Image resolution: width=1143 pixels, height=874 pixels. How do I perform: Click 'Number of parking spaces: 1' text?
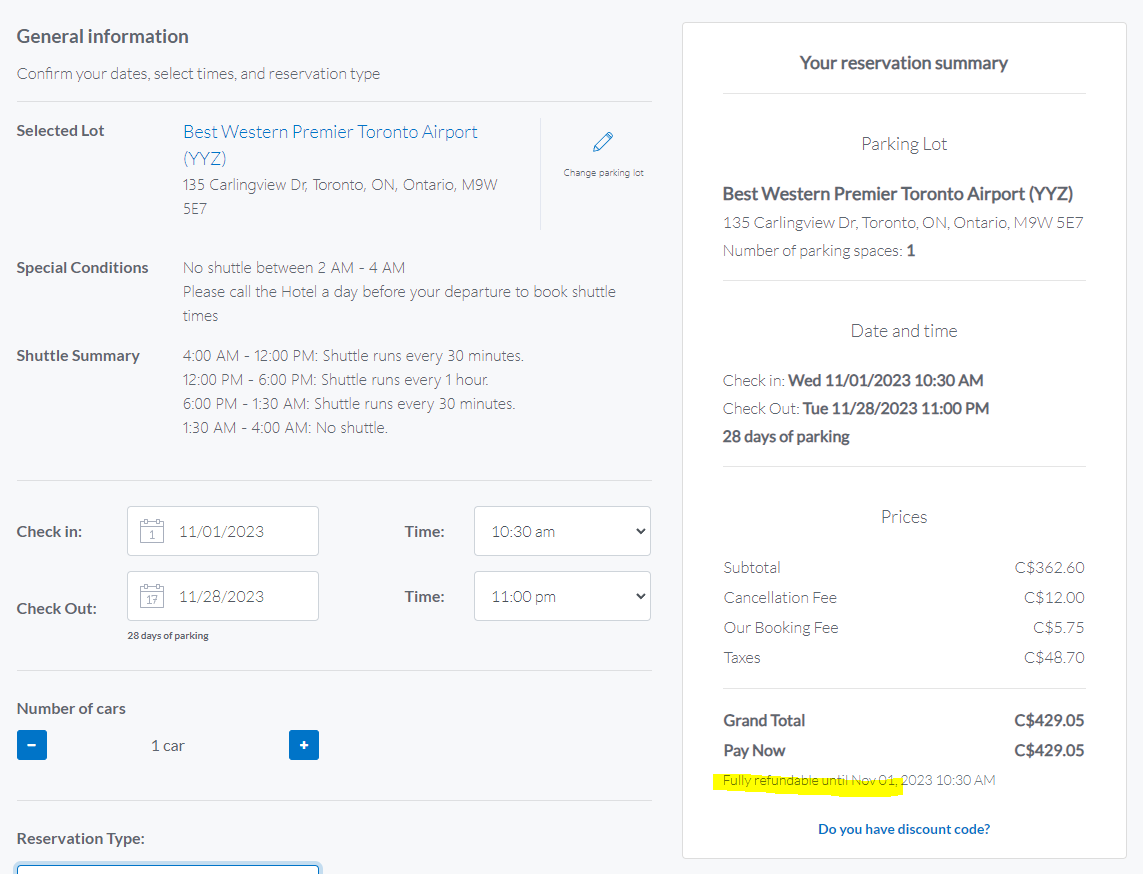click(819, 251)
